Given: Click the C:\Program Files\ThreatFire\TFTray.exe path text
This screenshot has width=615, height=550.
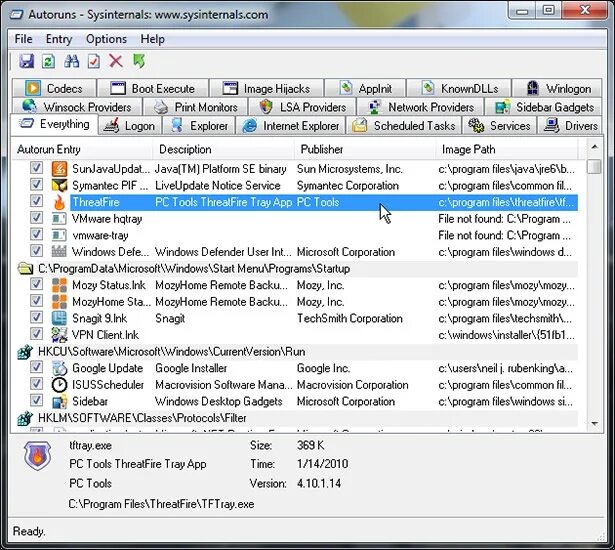Looking at the screenshot, I should point(161,504).
